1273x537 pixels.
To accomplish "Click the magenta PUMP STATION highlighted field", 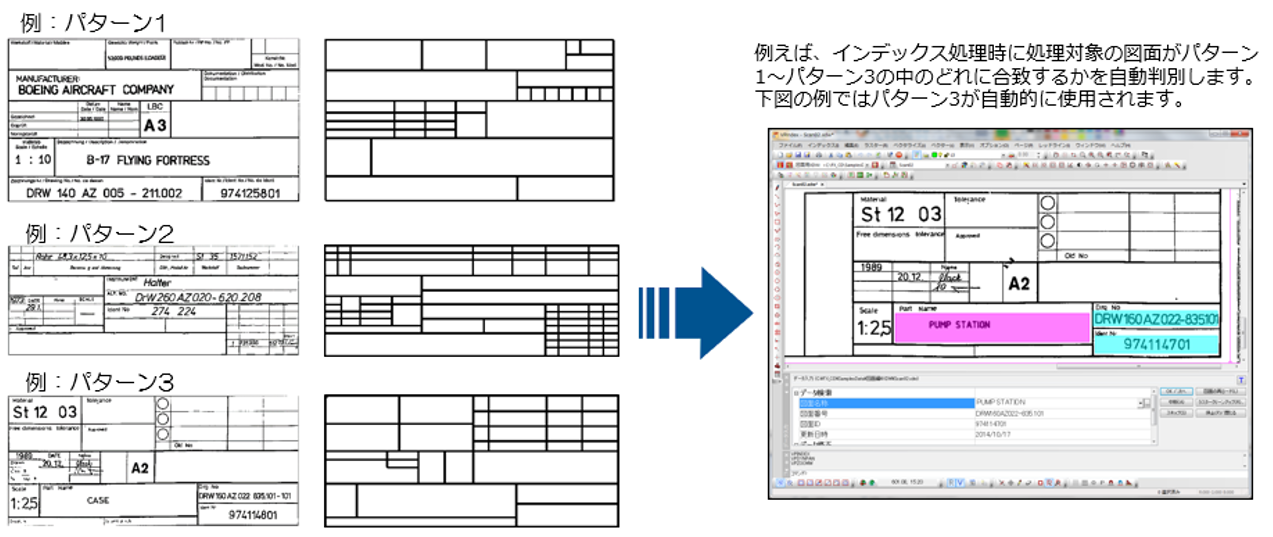I will pos(988,326).
